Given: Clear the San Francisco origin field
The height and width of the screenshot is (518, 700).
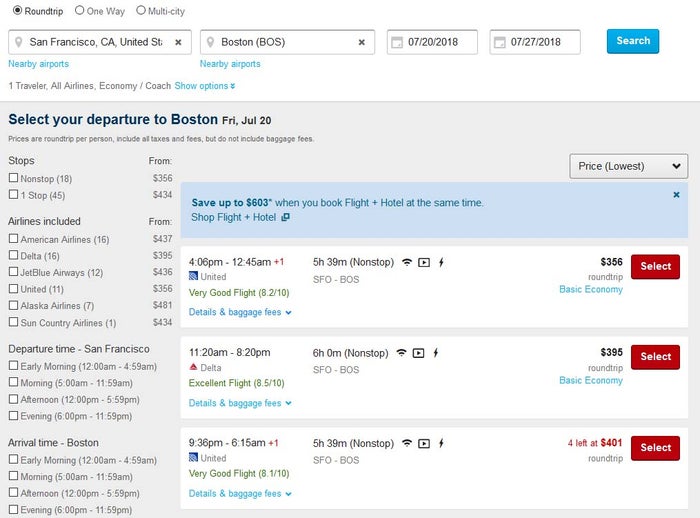Looking at the screenshot, I should click(178, 42).
